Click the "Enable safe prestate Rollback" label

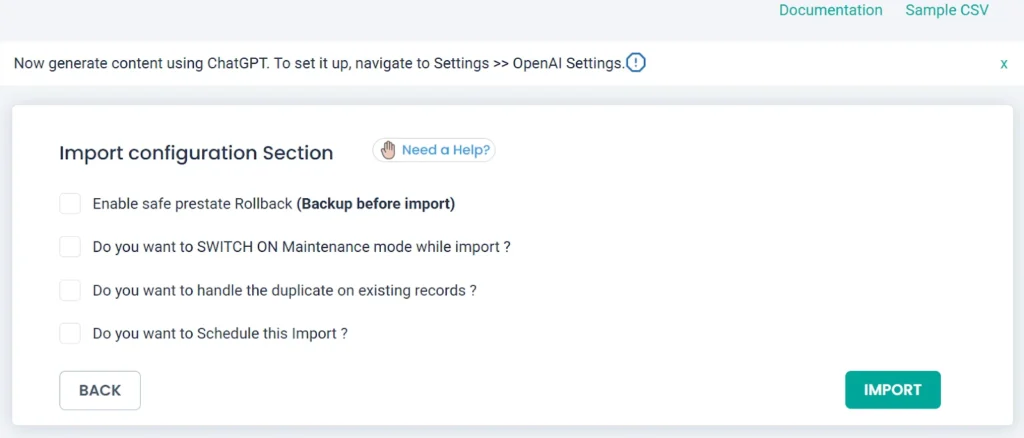193,204
